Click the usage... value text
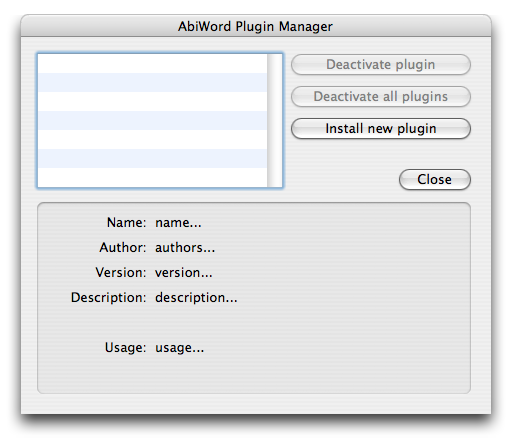This screenshot has width=514, height=442. [179, 348]
